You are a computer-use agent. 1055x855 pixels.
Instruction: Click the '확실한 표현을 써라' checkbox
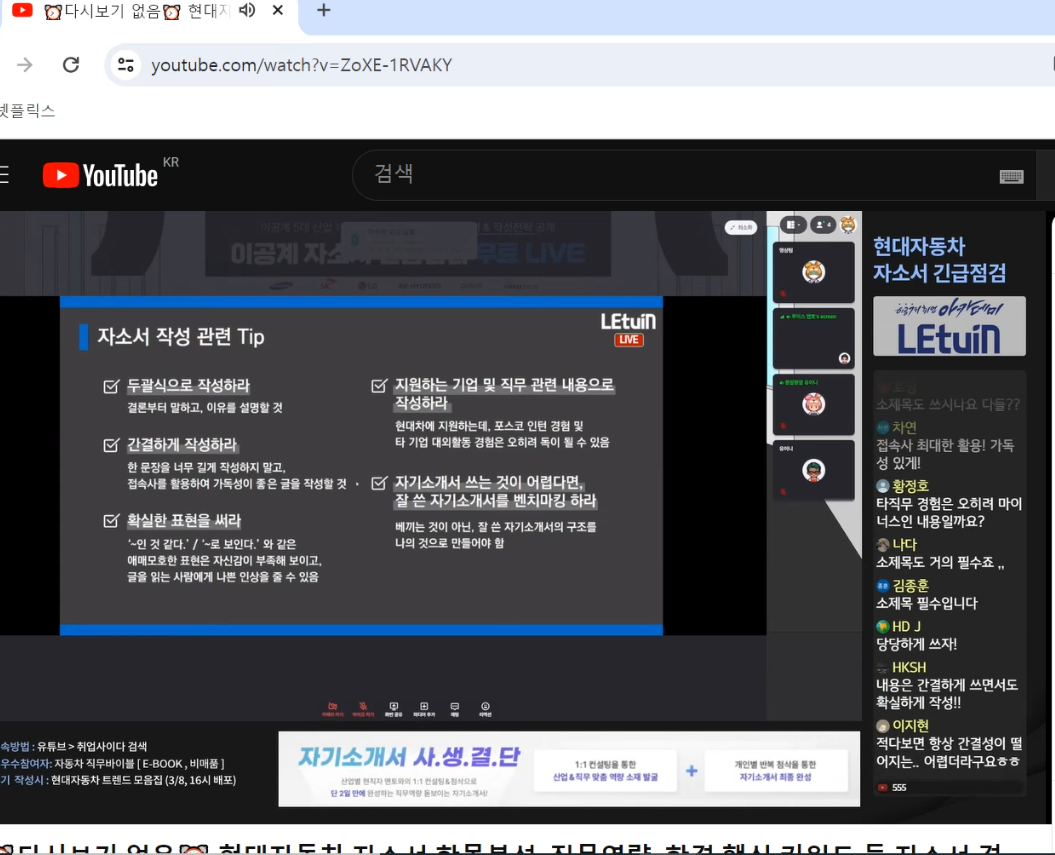tap(111, 521)
